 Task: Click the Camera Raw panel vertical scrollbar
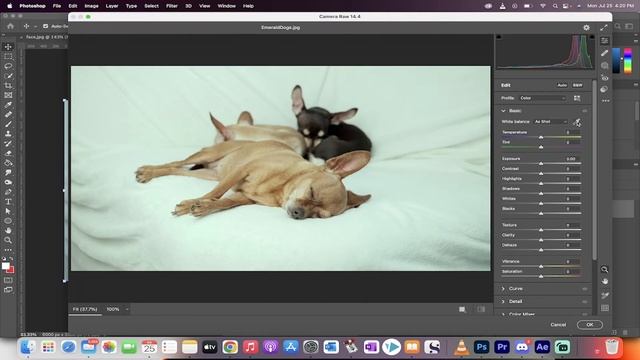(594, 169)
